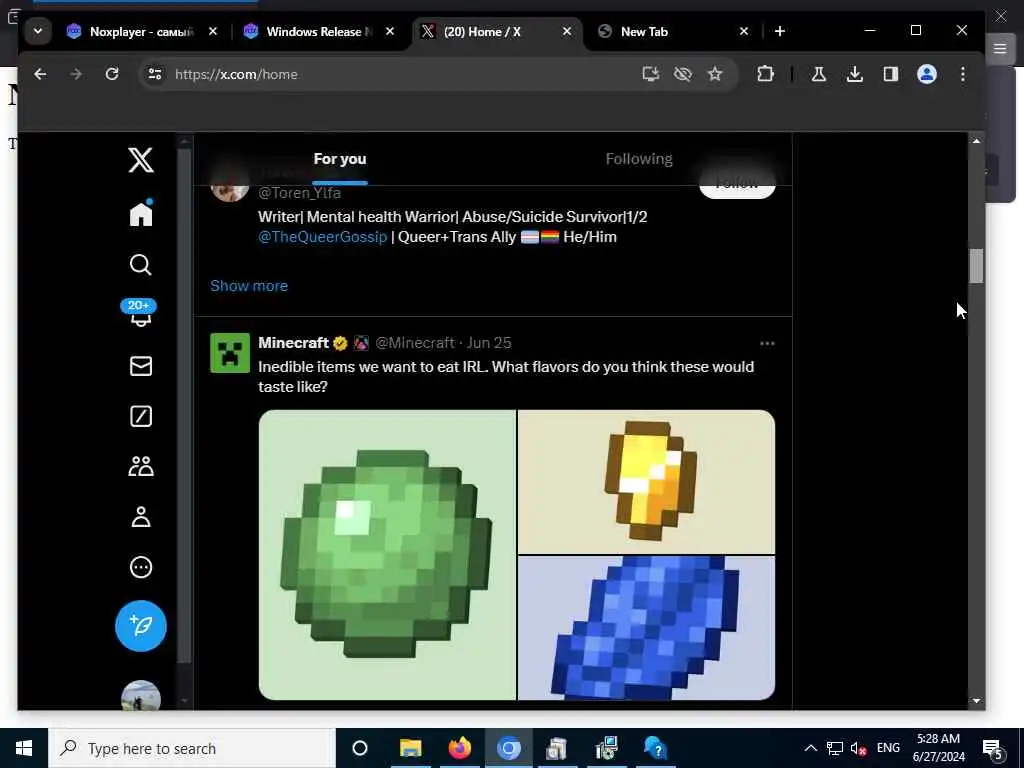Bookmark this page with star icon
Image resolution: width=1024 pixels, height=768 pixels.
click(715, 74)
